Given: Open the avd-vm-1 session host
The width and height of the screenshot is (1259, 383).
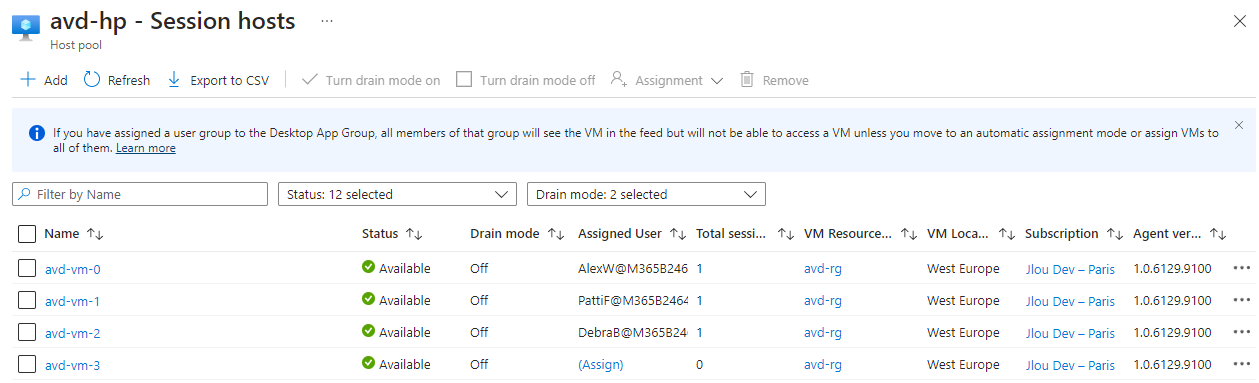Looking at the screenshot, I should point(72,301).
